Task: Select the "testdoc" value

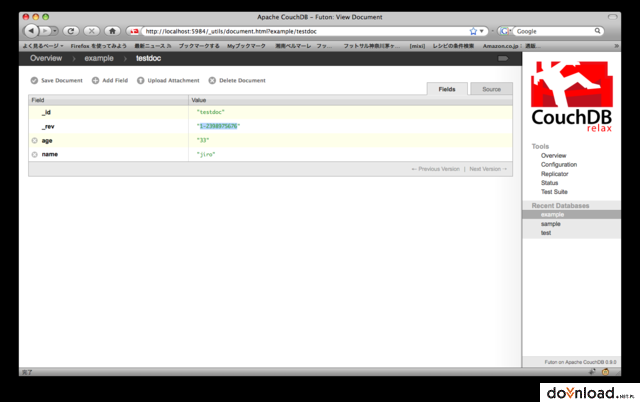Action: [x=211, y=112]
